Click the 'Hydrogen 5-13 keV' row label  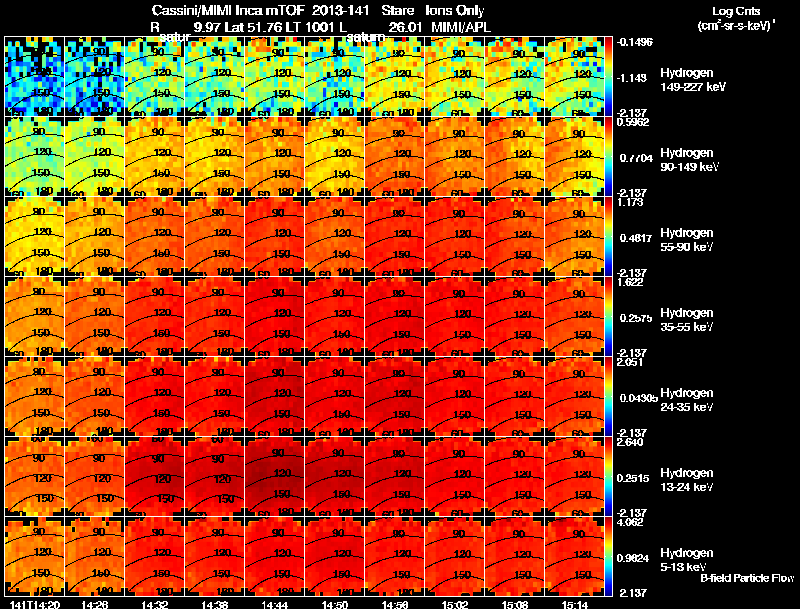click(687, 560)
